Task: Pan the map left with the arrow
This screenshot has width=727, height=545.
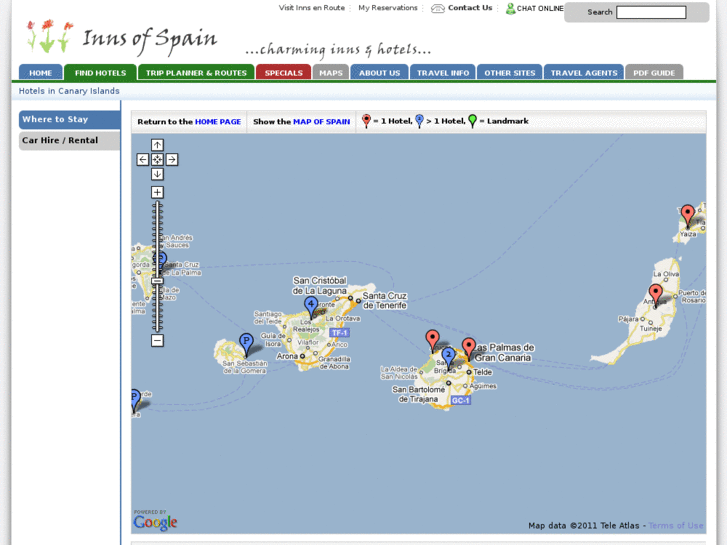Action: 143,160
